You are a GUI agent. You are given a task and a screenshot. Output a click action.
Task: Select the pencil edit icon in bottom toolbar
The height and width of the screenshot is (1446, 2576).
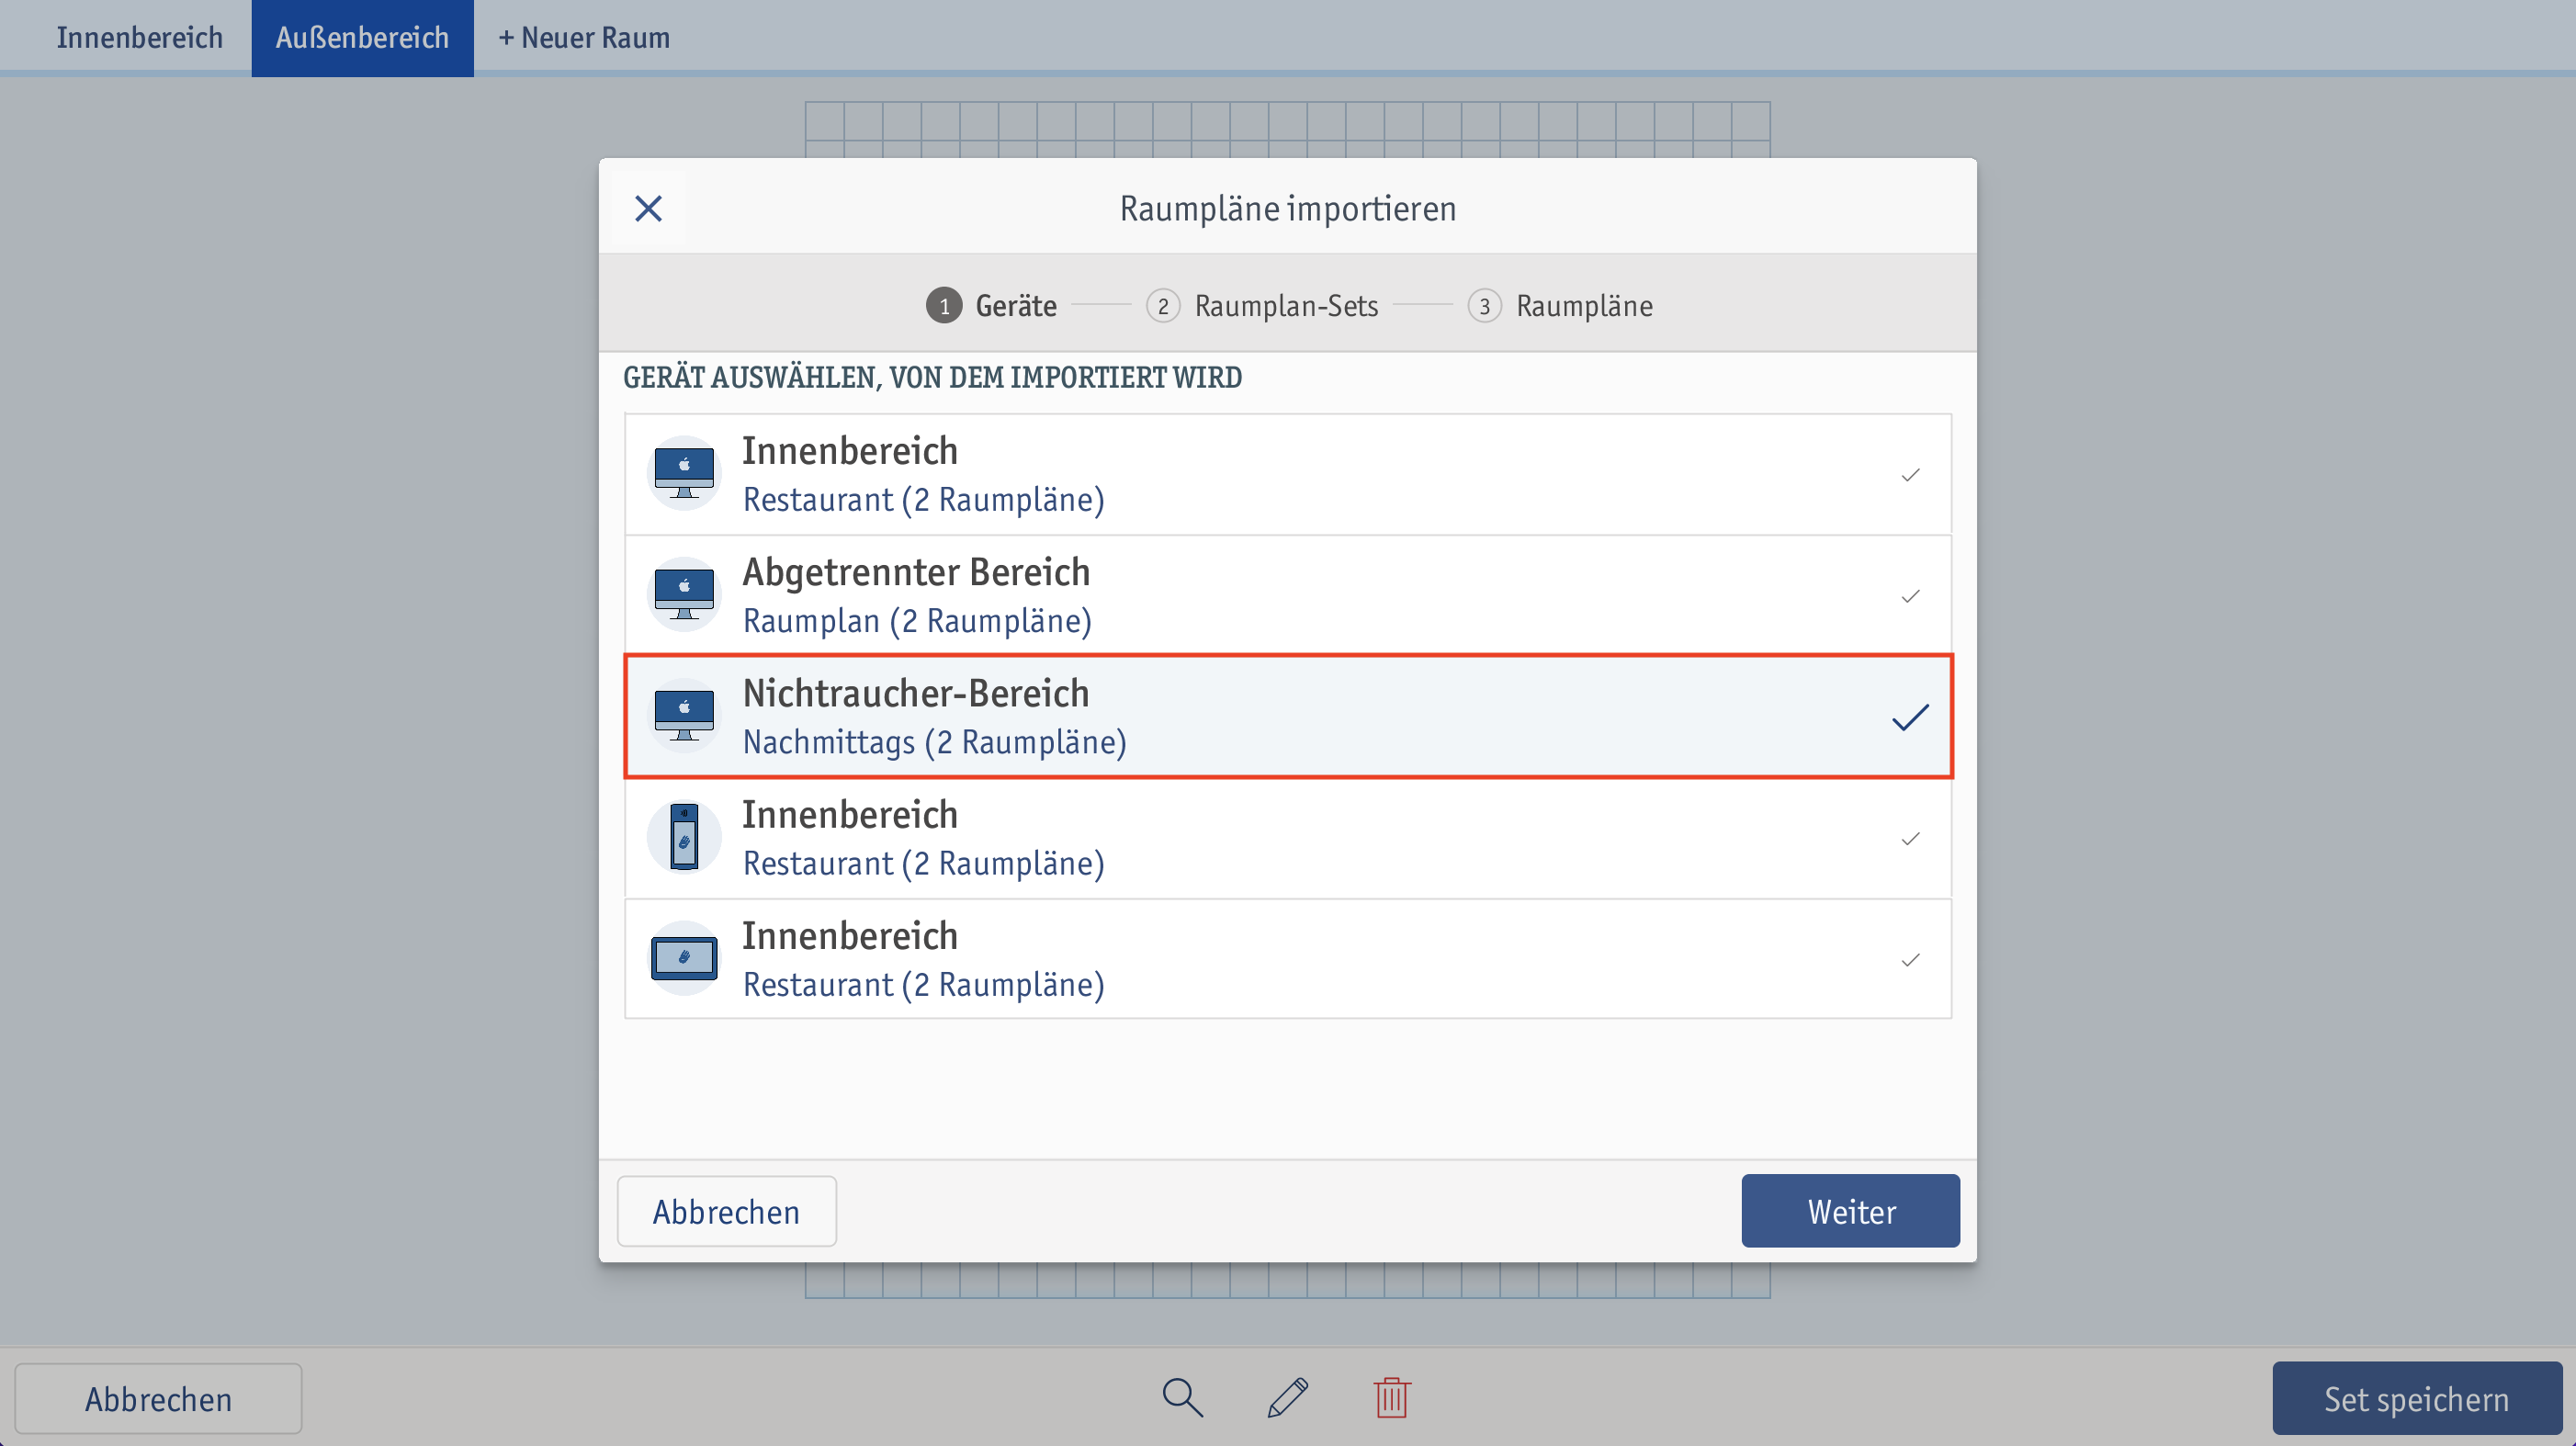tap(1287, 1397)
